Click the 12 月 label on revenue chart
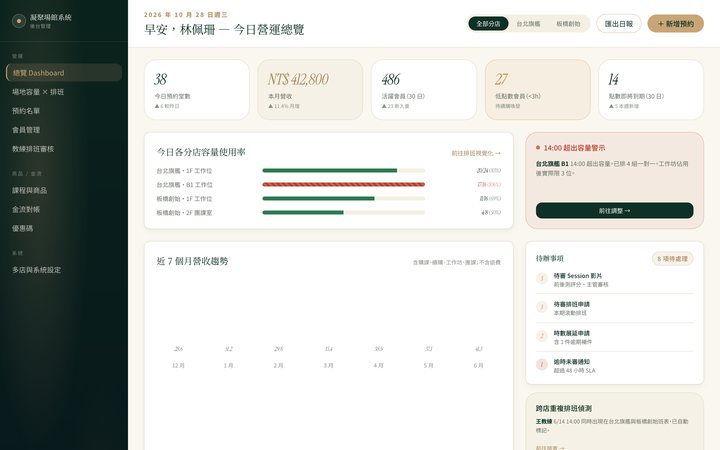The width and height of the screenshot is (720, 450). pyautogui.click(x=178, y=366)
